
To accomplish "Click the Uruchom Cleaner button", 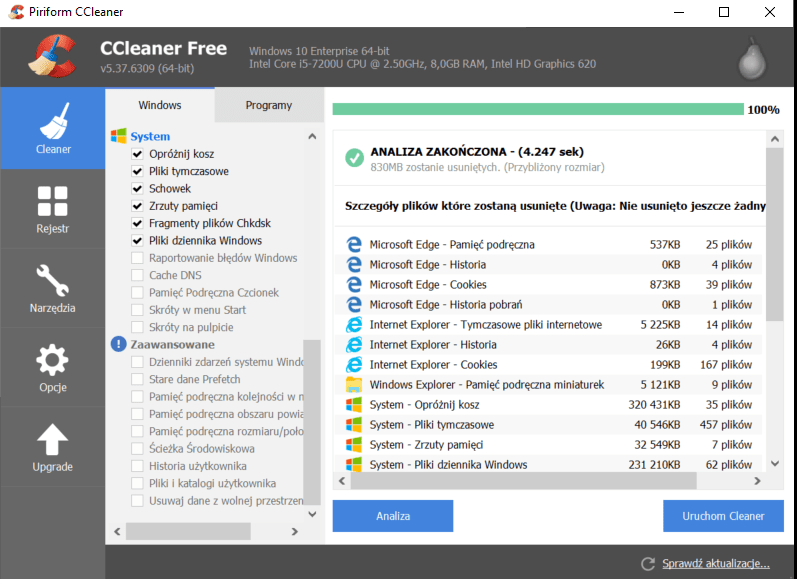I will tap(722, 516).
